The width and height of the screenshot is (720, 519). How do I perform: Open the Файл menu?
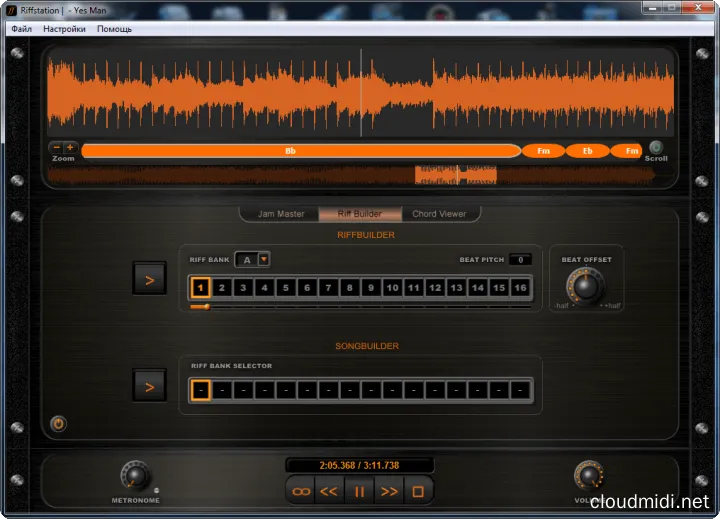pyautogui.click(x=21, y=29)
